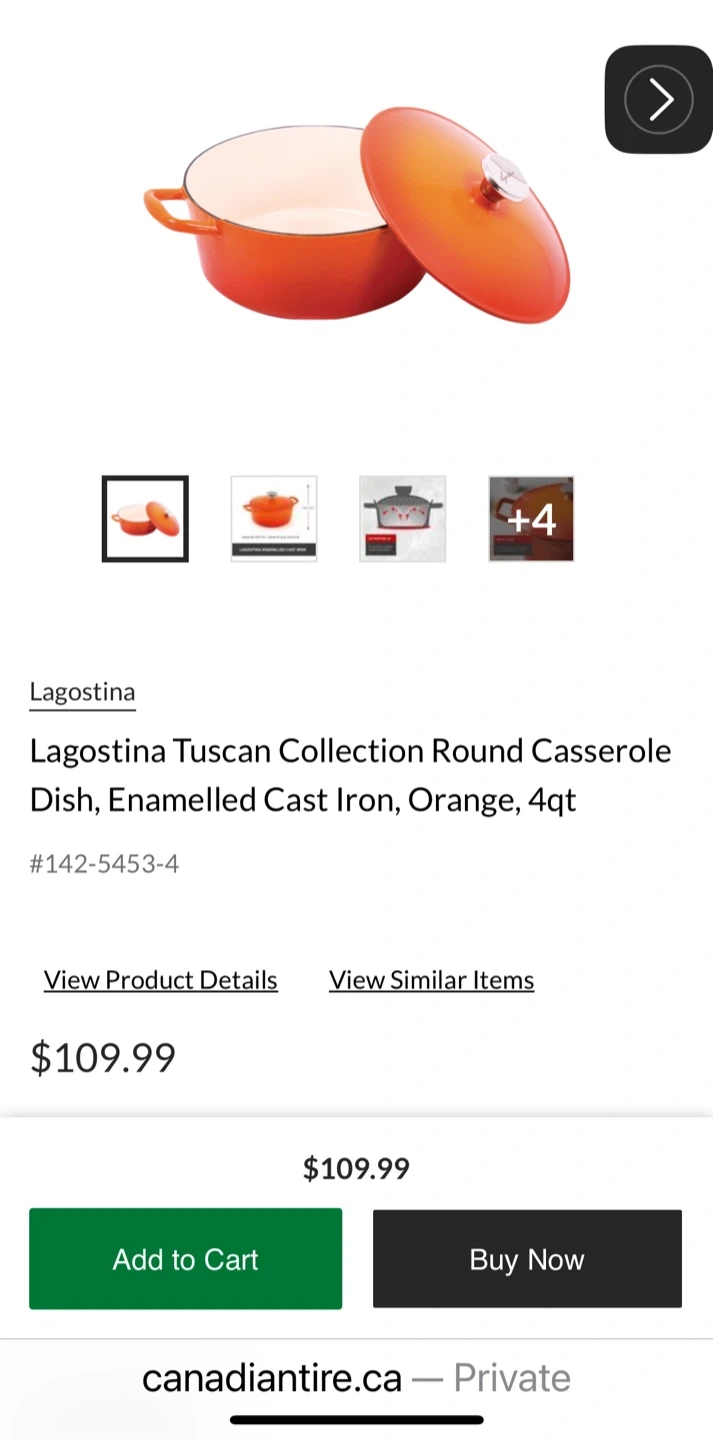Tap the bold $109.99 in sticky bar
This screenshot has height=1440, width=713.
tap(356, 1168)
